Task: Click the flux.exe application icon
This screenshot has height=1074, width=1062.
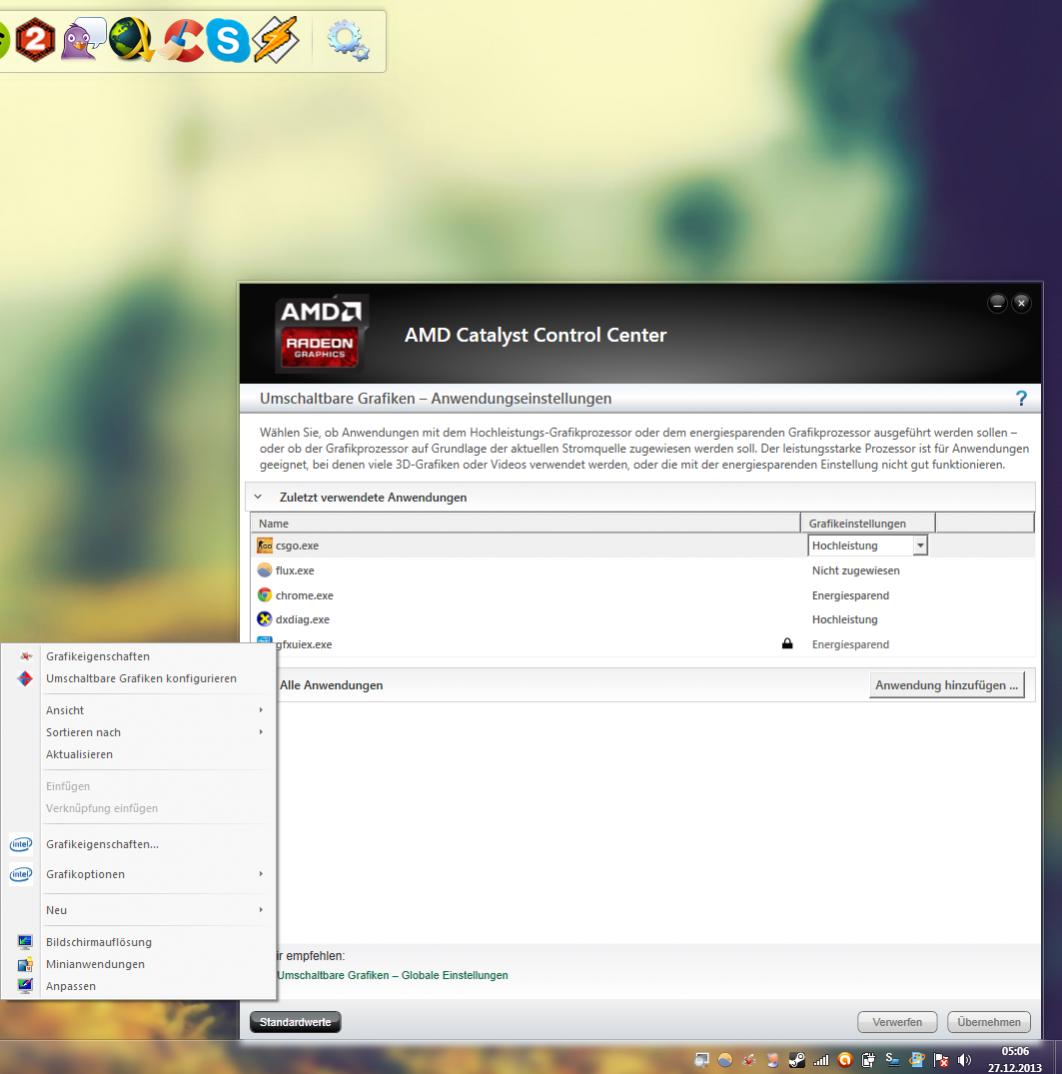Action: pyautogui.click(x=264, y=570)
